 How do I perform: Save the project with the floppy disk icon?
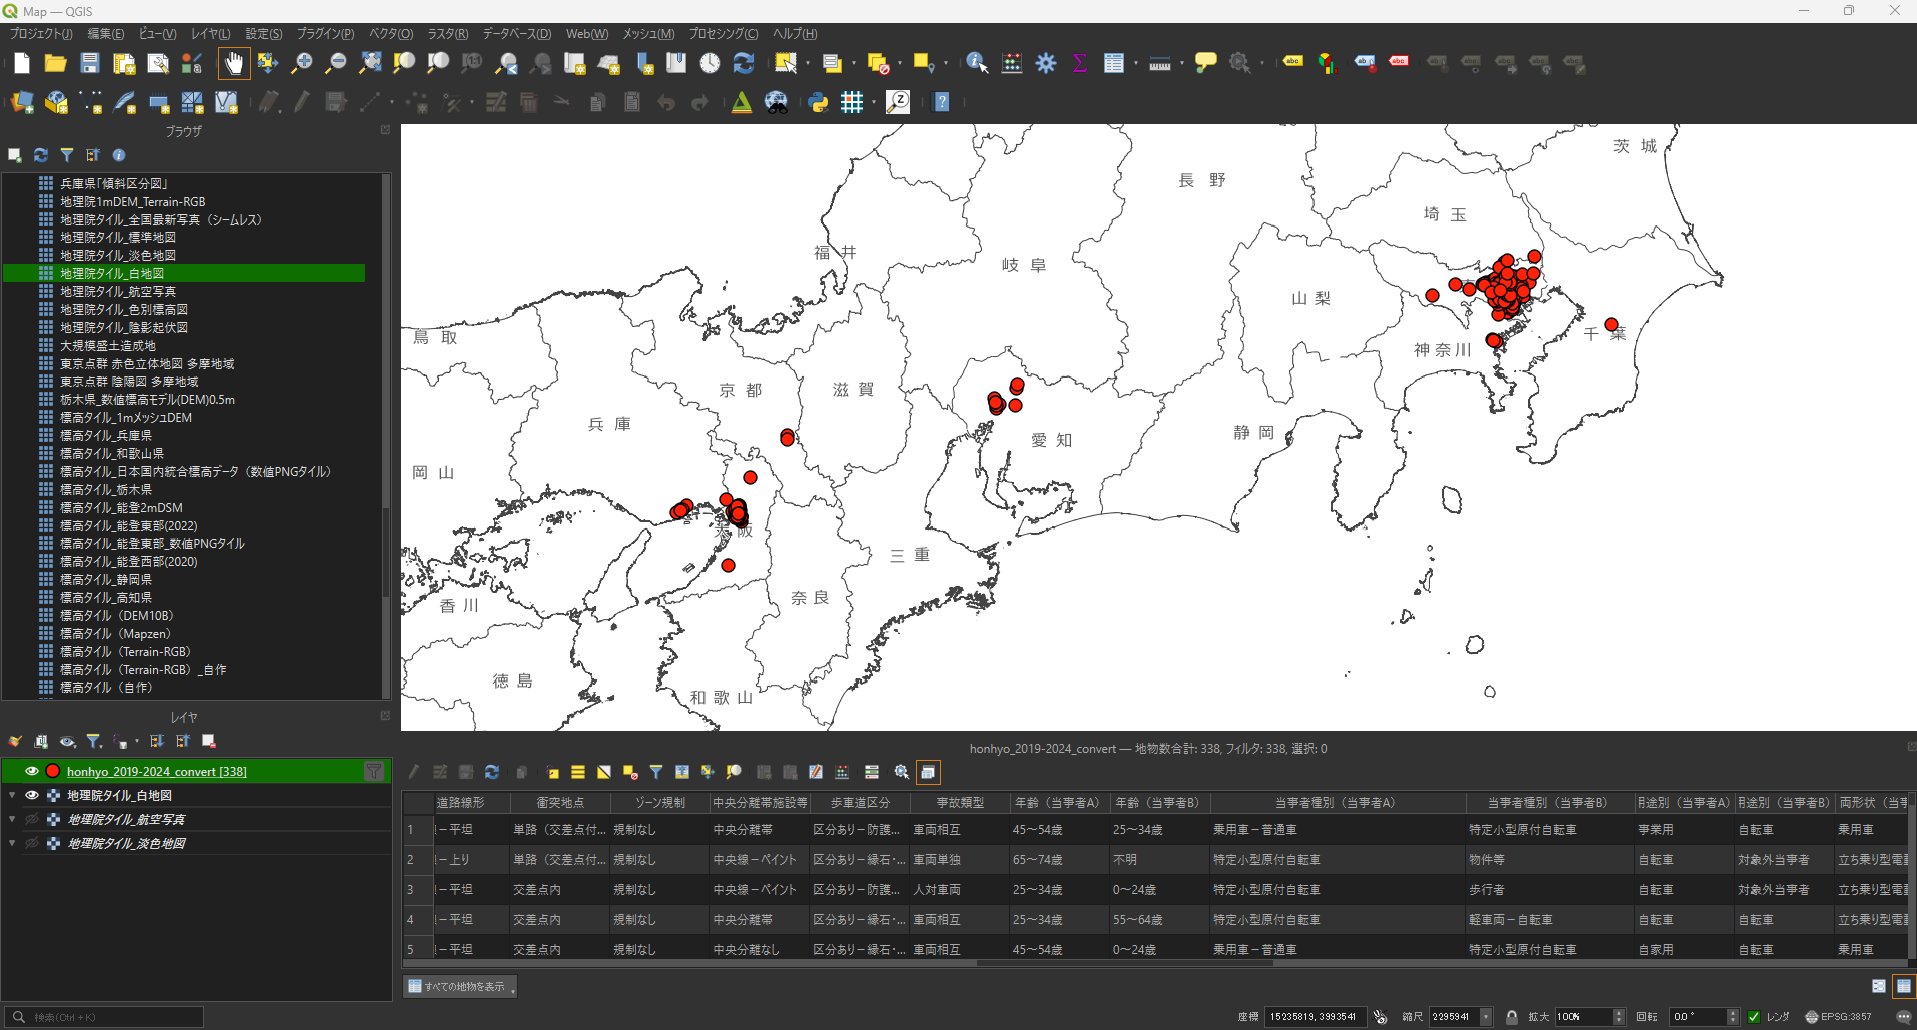[90, 64]
